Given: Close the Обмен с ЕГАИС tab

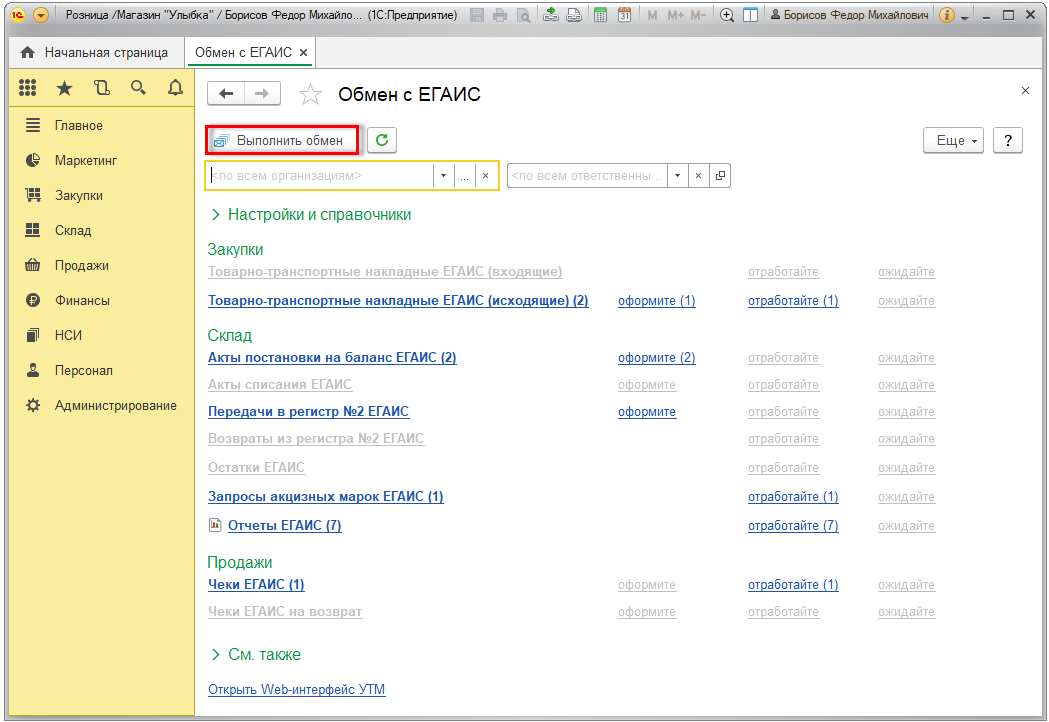Looking at the screenshot, I should (303, 52).
